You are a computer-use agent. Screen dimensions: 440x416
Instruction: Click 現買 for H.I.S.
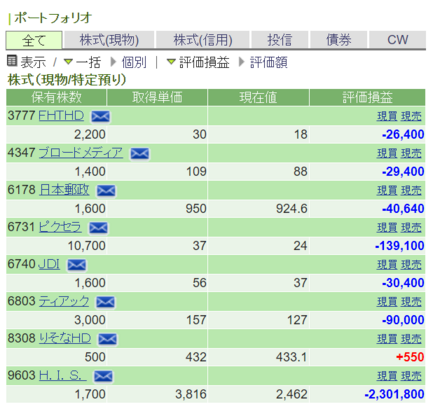tap(387, 376)
